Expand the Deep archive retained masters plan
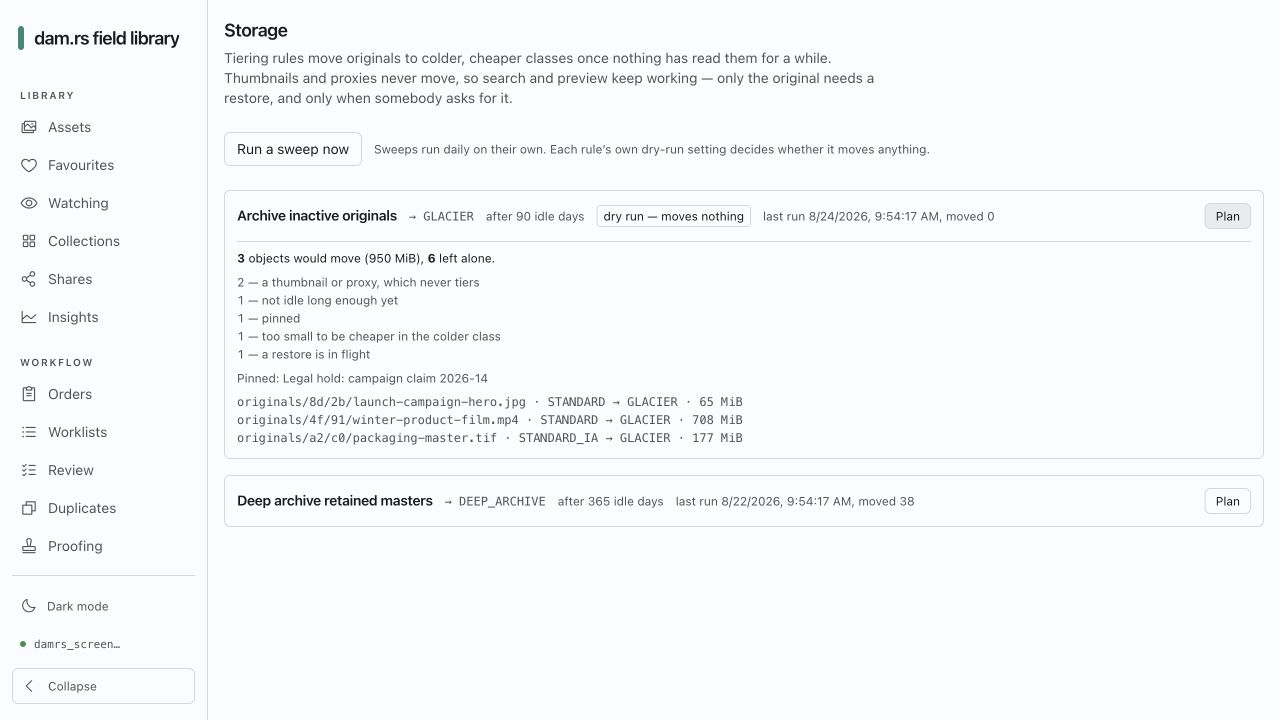 (x=1227, y=501)
